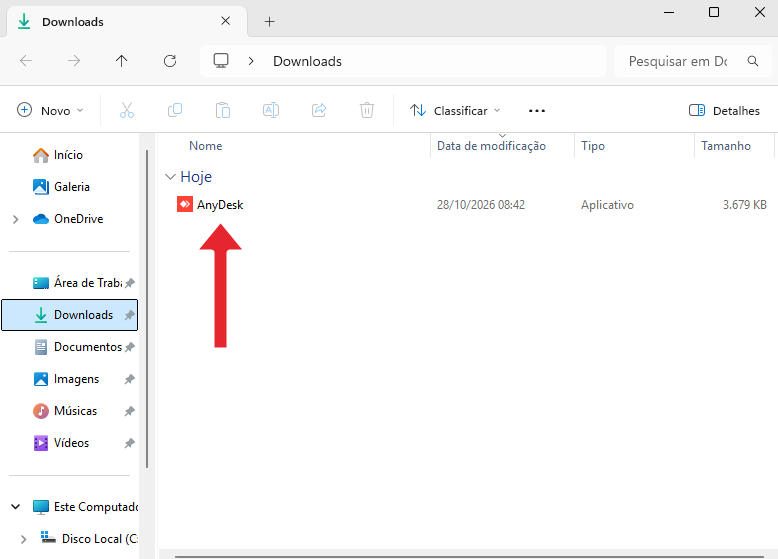Toggle the Detalhes pane
Screen dimensions: 778x559
(724, 110)
